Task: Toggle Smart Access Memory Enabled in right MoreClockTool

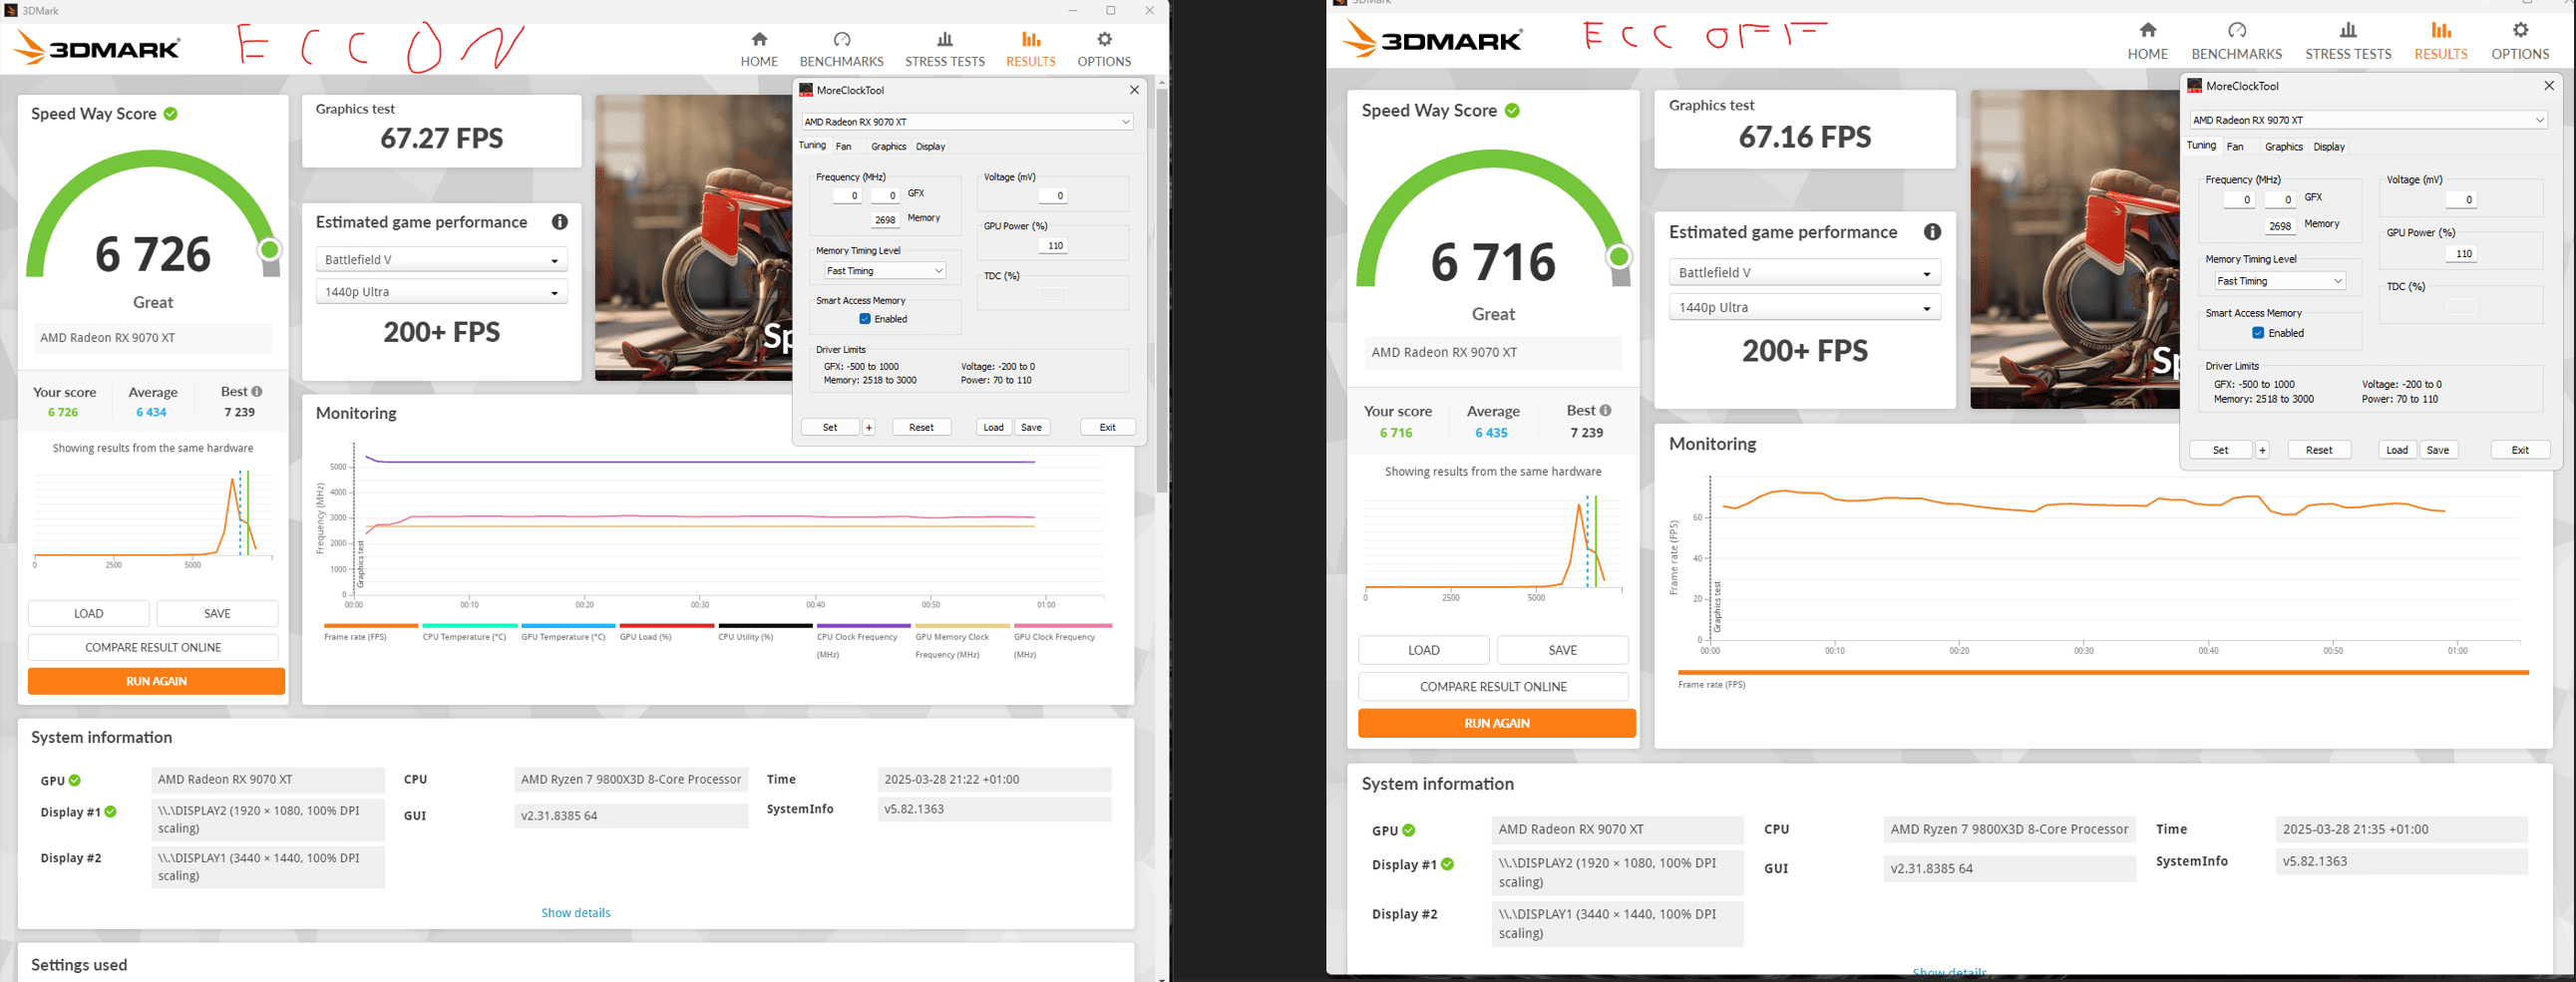Action: (2258, 333)
